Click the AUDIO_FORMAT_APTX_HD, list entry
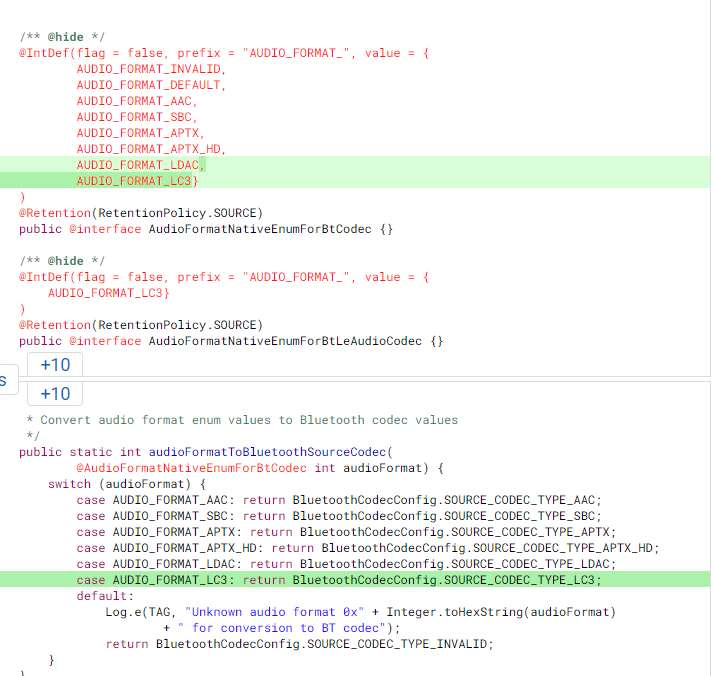 151,149
